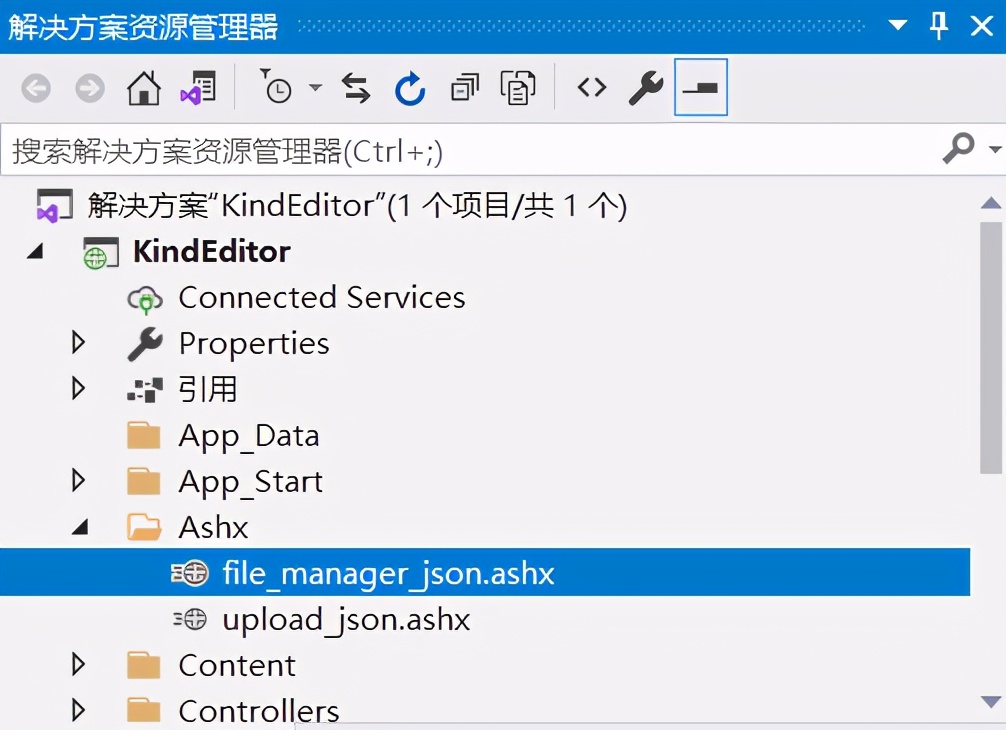Open the search options dropdown arrow
1006x730 pixels.
click(995, 149)
